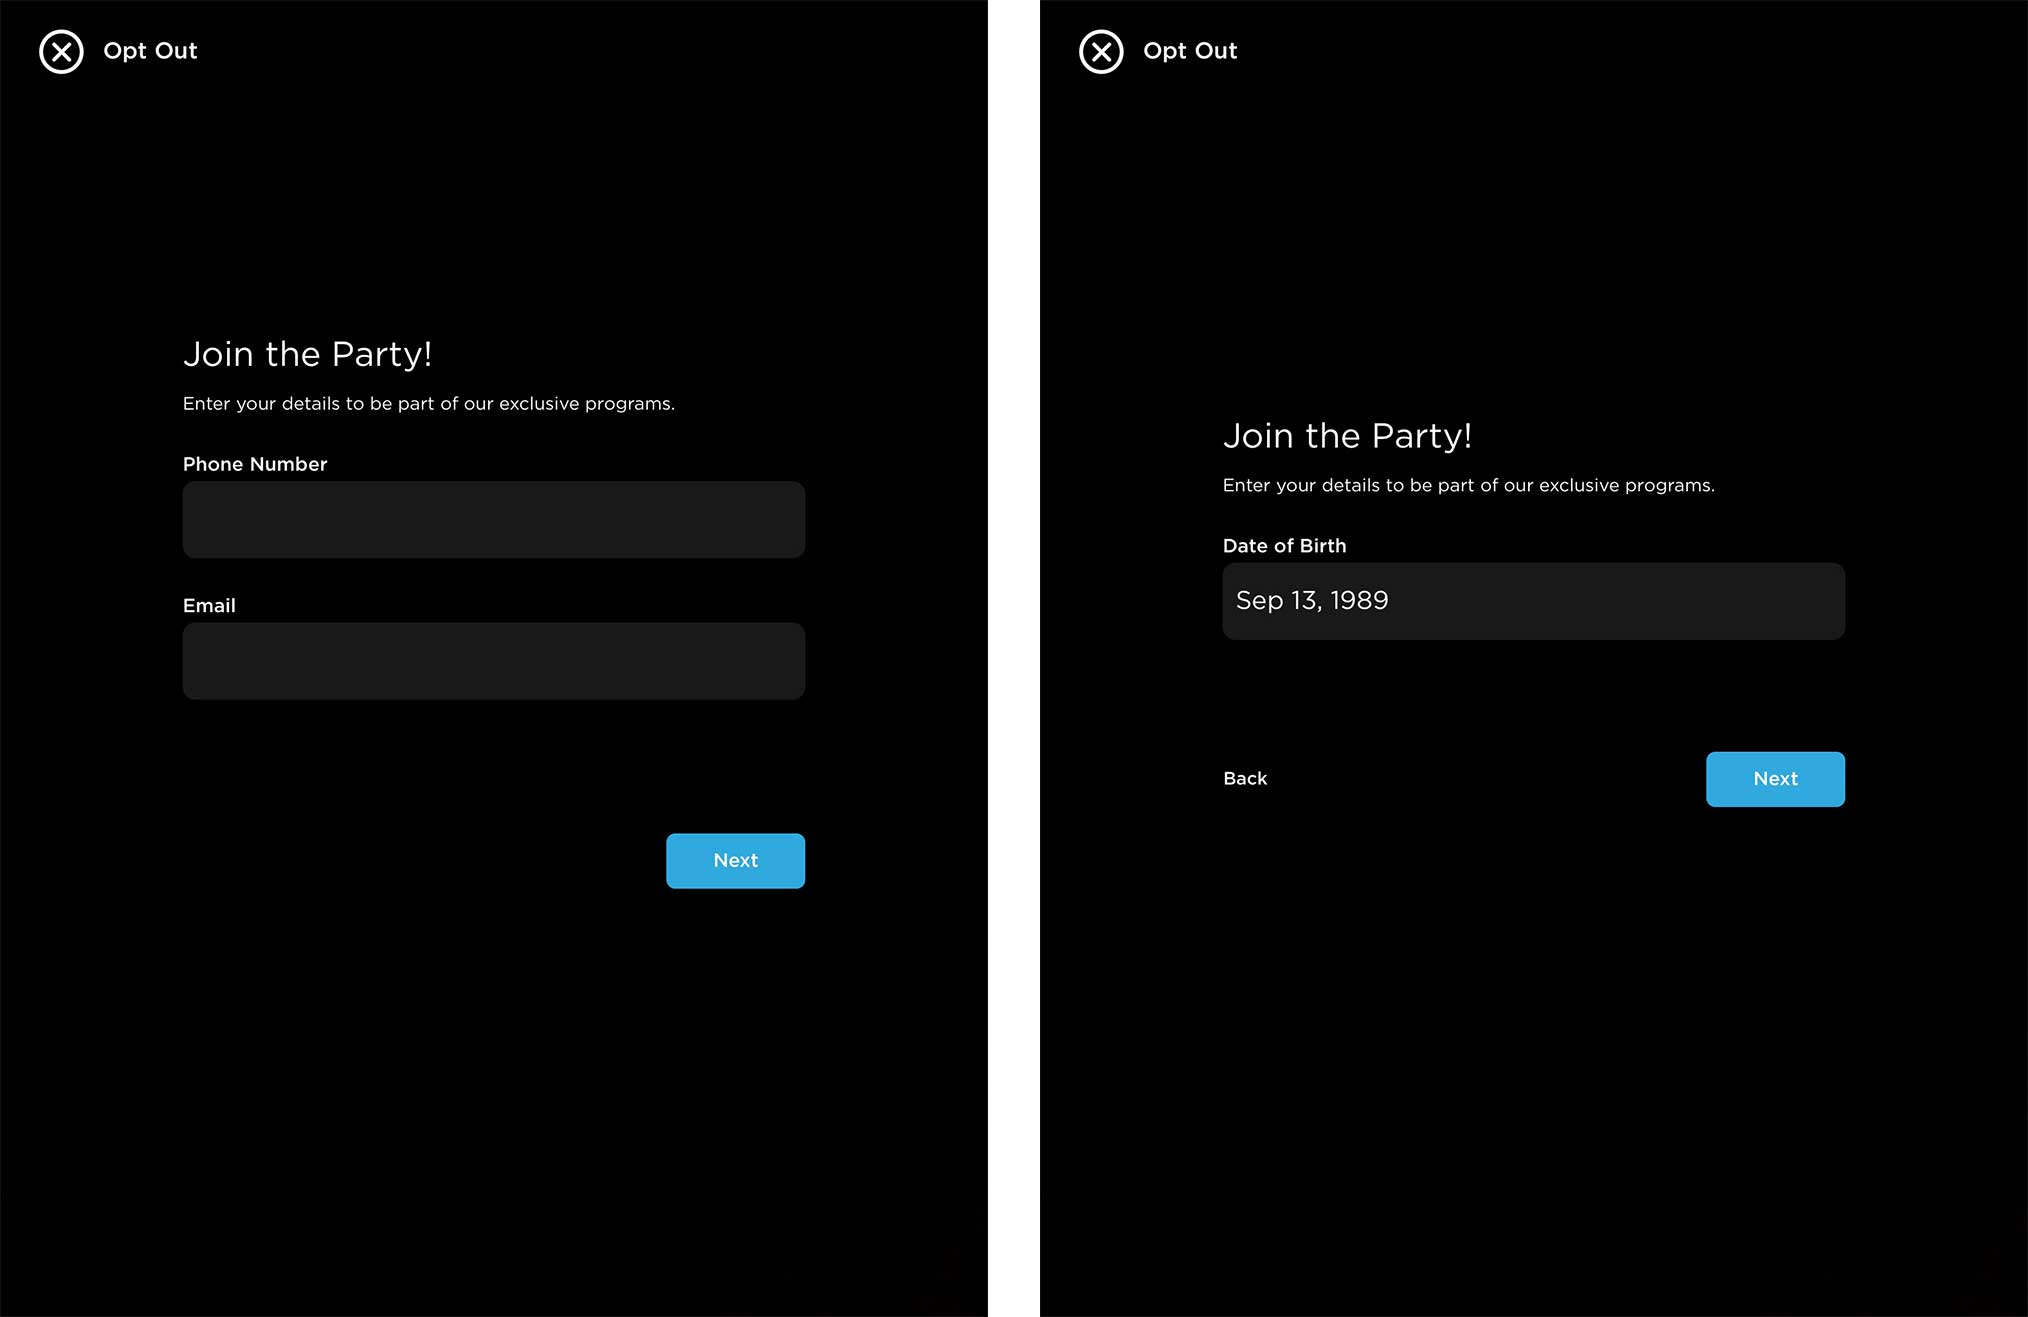Viewport: 2028px width, 1317px height.
Task: Click the subtitle text above the Date of Birth label
Action: (x=1468, y=486)
